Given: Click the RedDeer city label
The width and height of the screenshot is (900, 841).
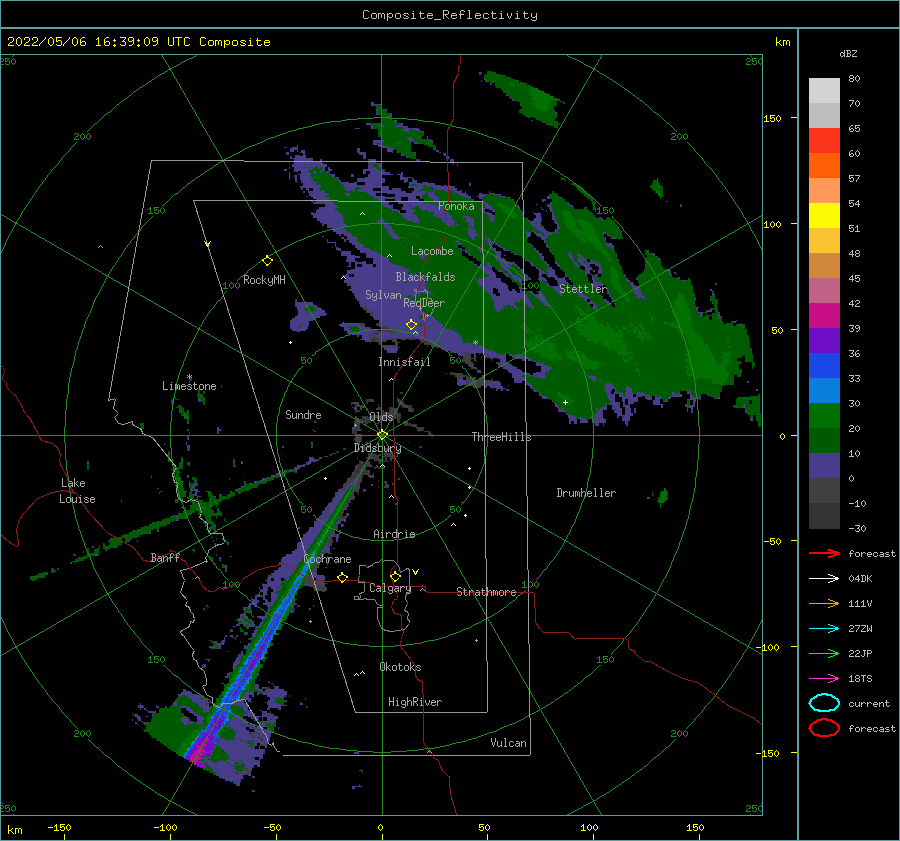Looking at the screenshot, I should [x=424, y=303].
